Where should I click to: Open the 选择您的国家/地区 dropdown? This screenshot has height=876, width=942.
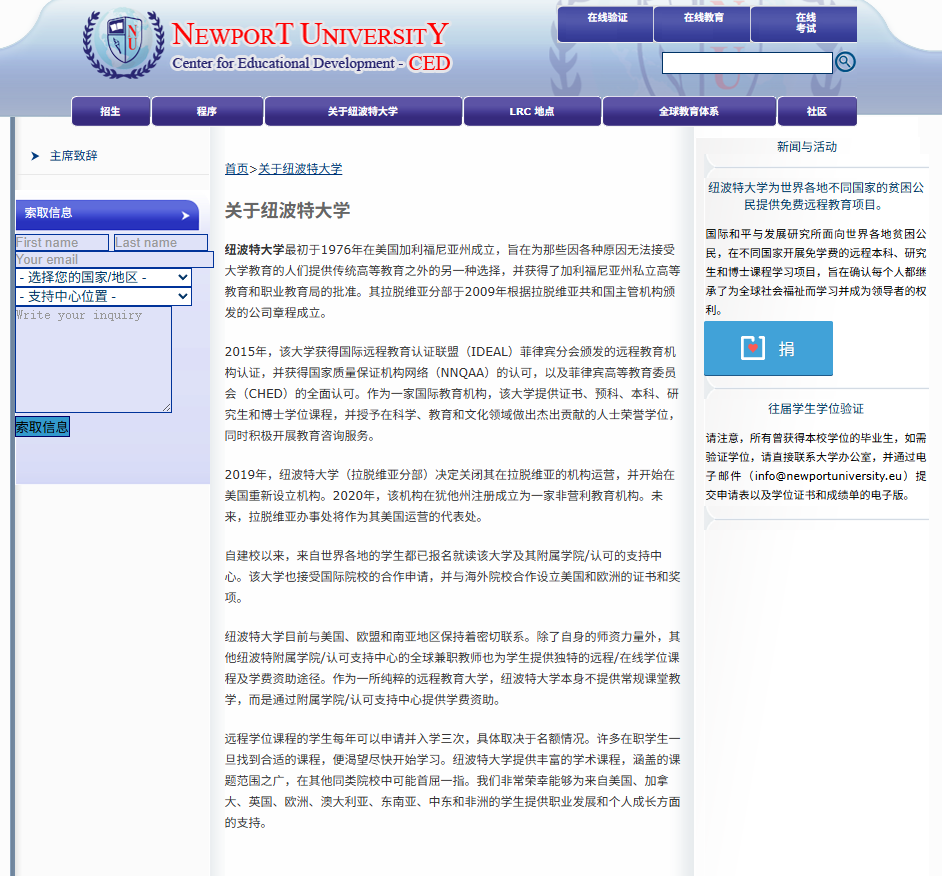103,277
